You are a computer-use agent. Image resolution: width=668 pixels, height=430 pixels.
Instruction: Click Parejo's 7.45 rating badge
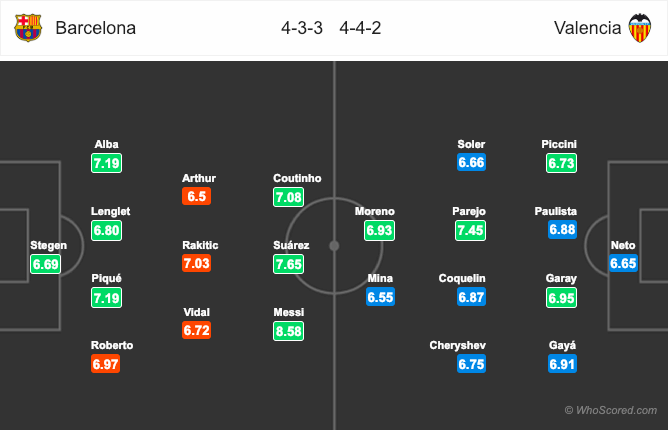(x=470, y=231)
